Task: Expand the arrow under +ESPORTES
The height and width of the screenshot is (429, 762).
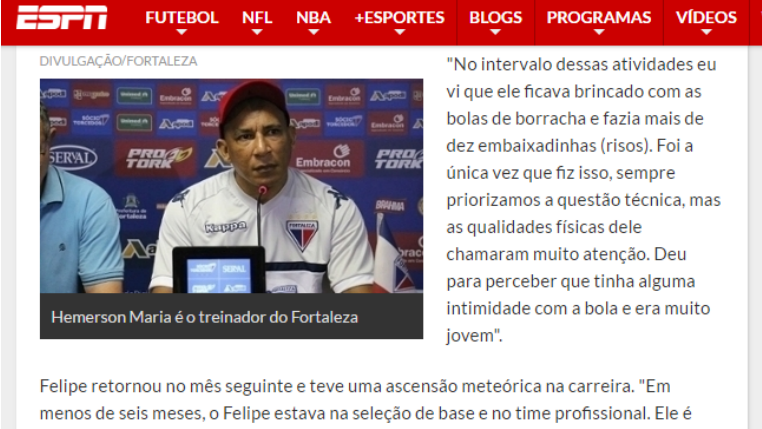Action: pyautogui.click(x=399, y=32)
